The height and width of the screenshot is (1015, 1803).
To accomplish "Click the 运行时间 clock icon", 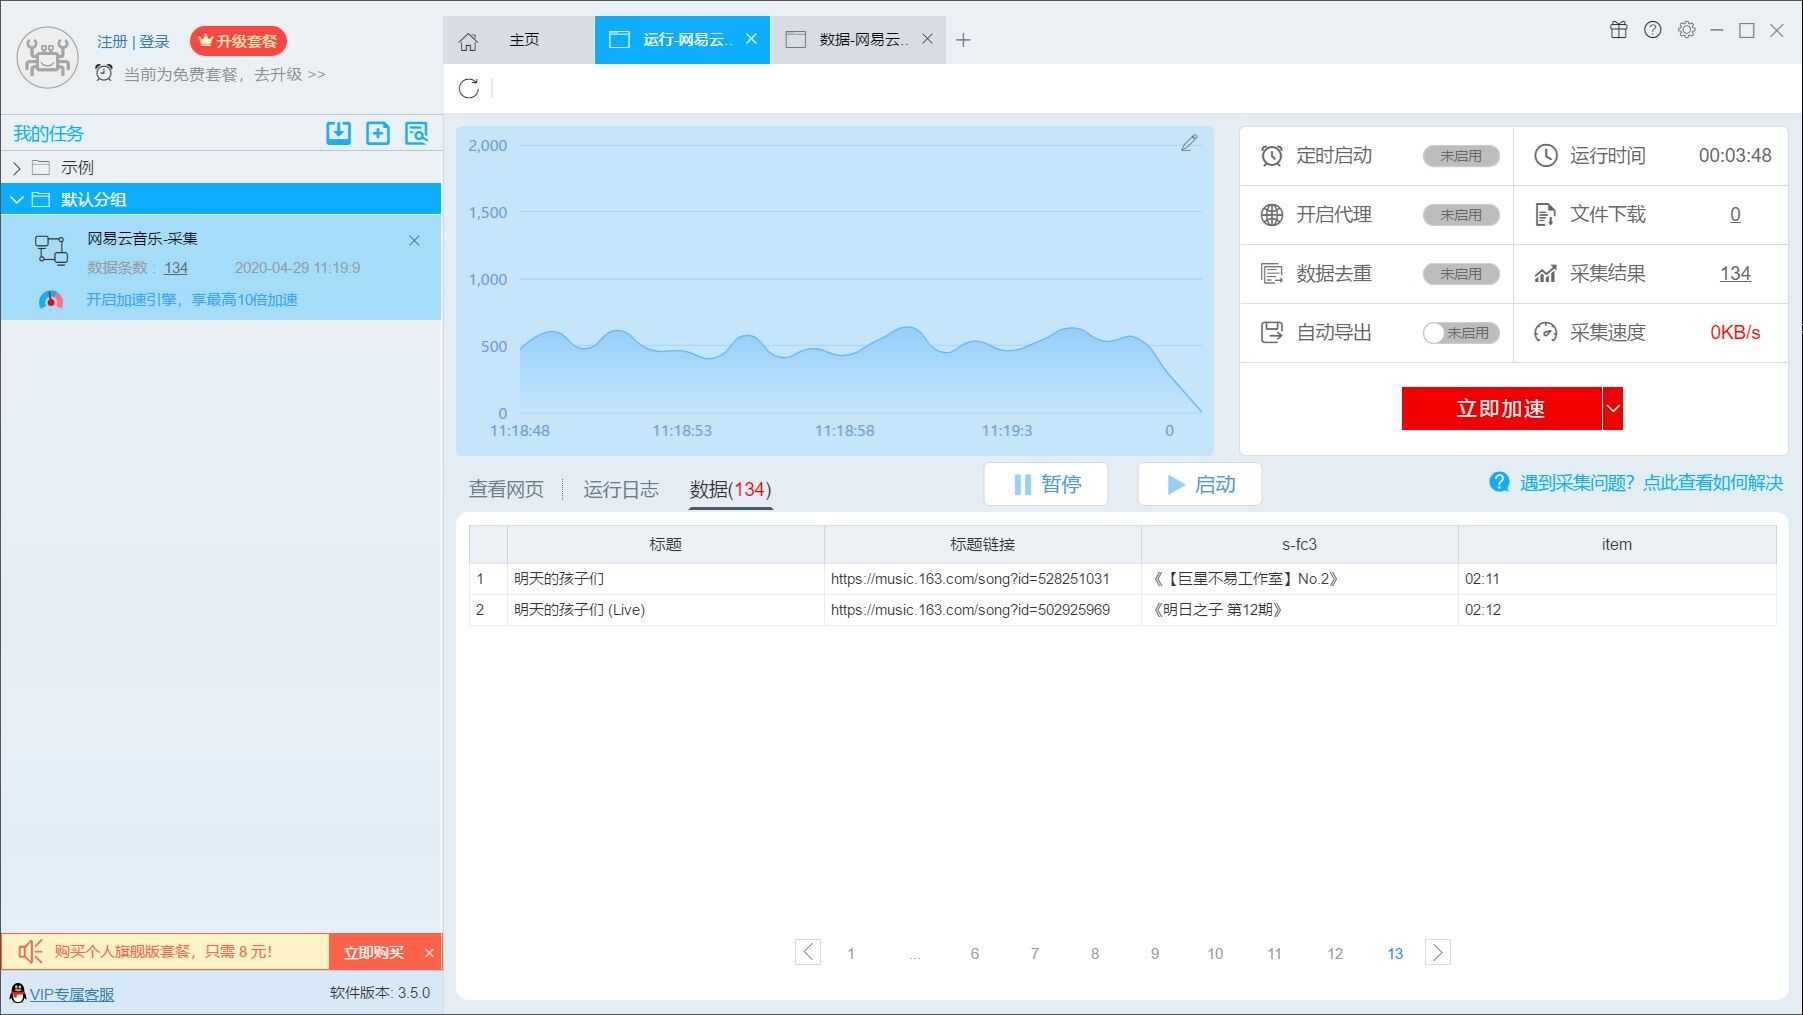I will coord(1546,156).
